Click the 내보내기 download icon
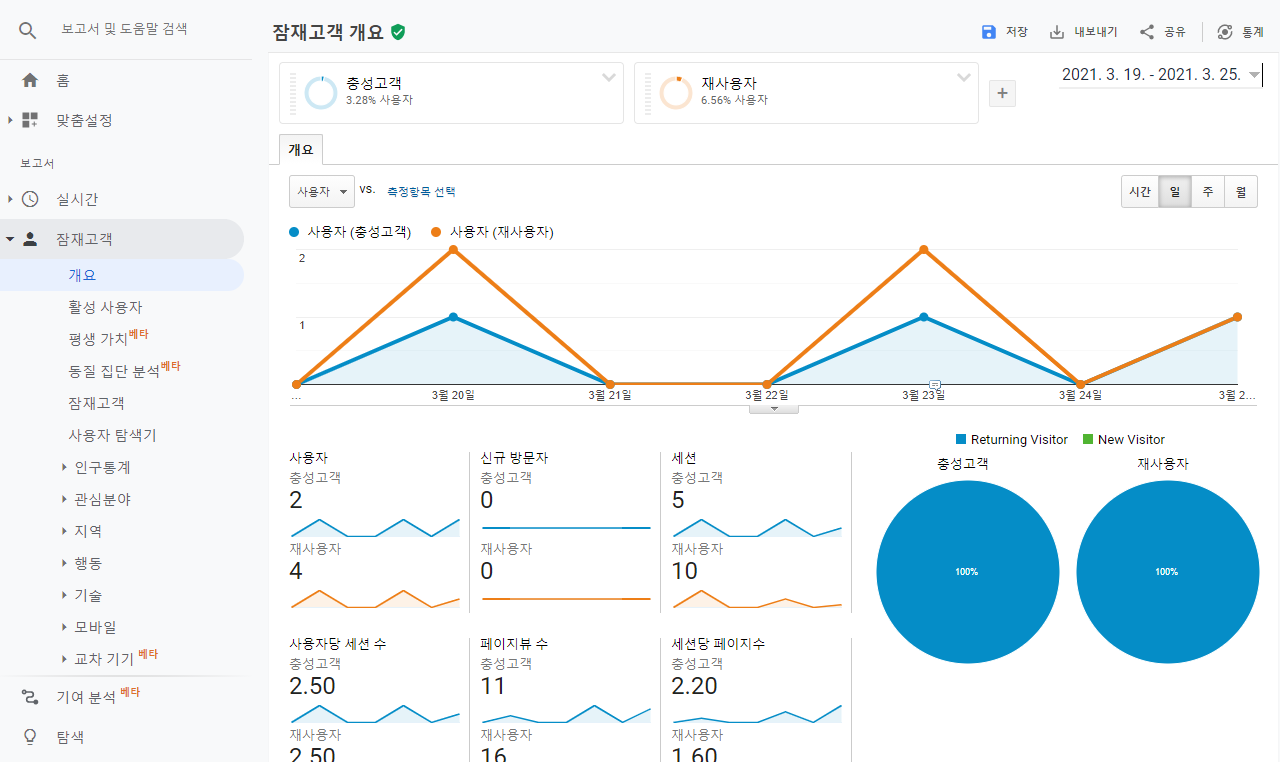Image resolution: width=1280 pixels, height=762 pixels. click(x=1057, y=32)
